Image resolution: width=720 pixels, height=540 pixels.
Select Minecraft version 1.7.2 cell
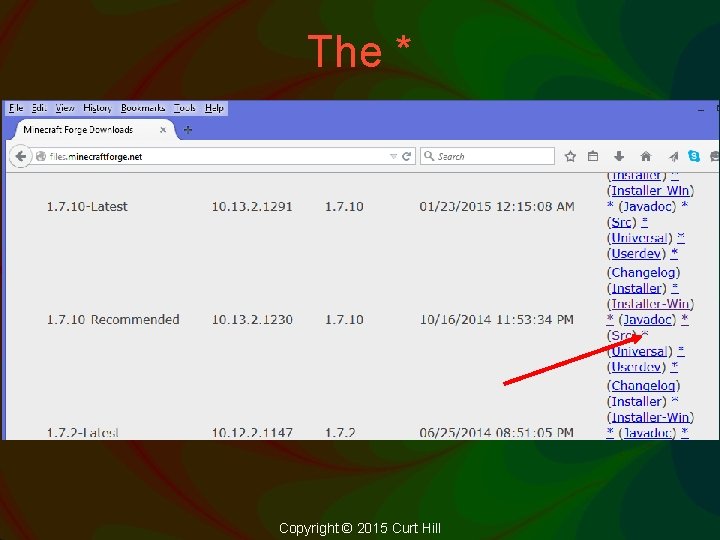pyautogui.click(x=340, y=433)
